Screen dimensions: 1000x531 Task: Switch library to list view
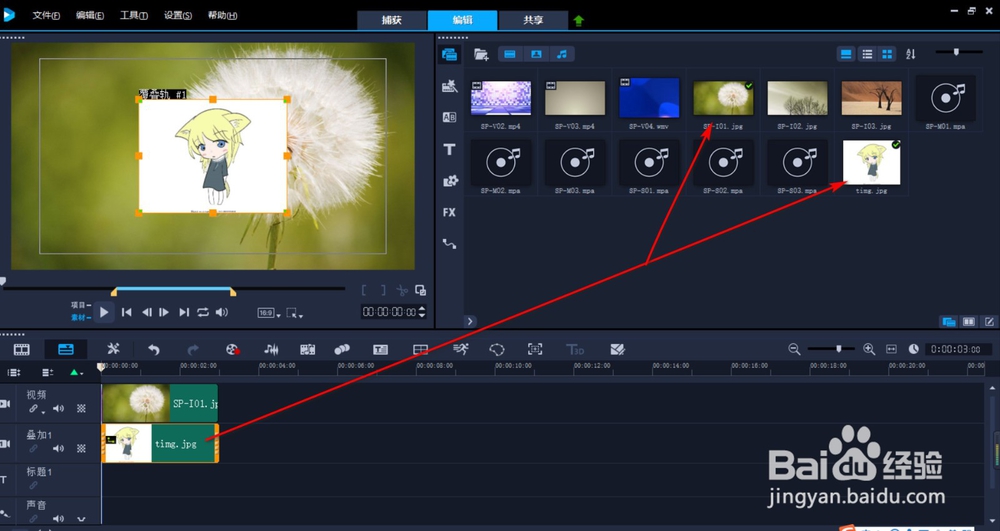(x=867, y=54)
